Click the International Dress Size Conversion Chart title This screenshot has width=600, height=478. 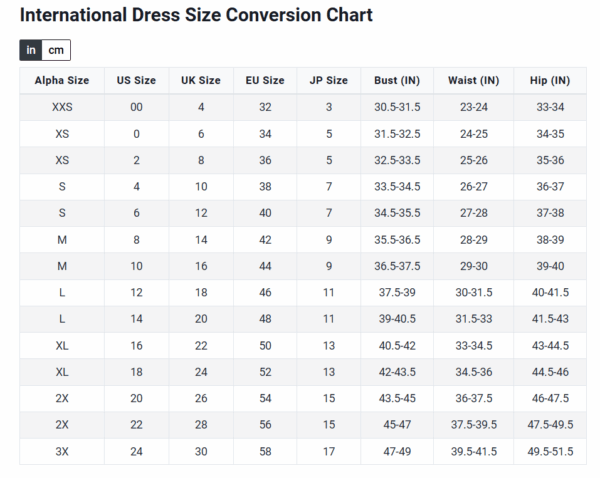point(196,15)
